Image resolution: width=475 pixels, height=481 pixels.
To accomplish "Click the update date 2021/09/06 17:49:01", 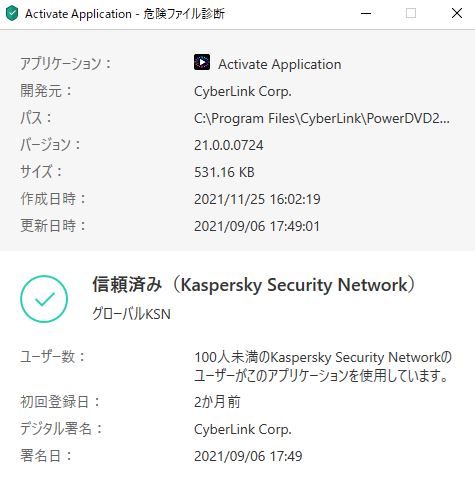I will [x=257, y=226].
